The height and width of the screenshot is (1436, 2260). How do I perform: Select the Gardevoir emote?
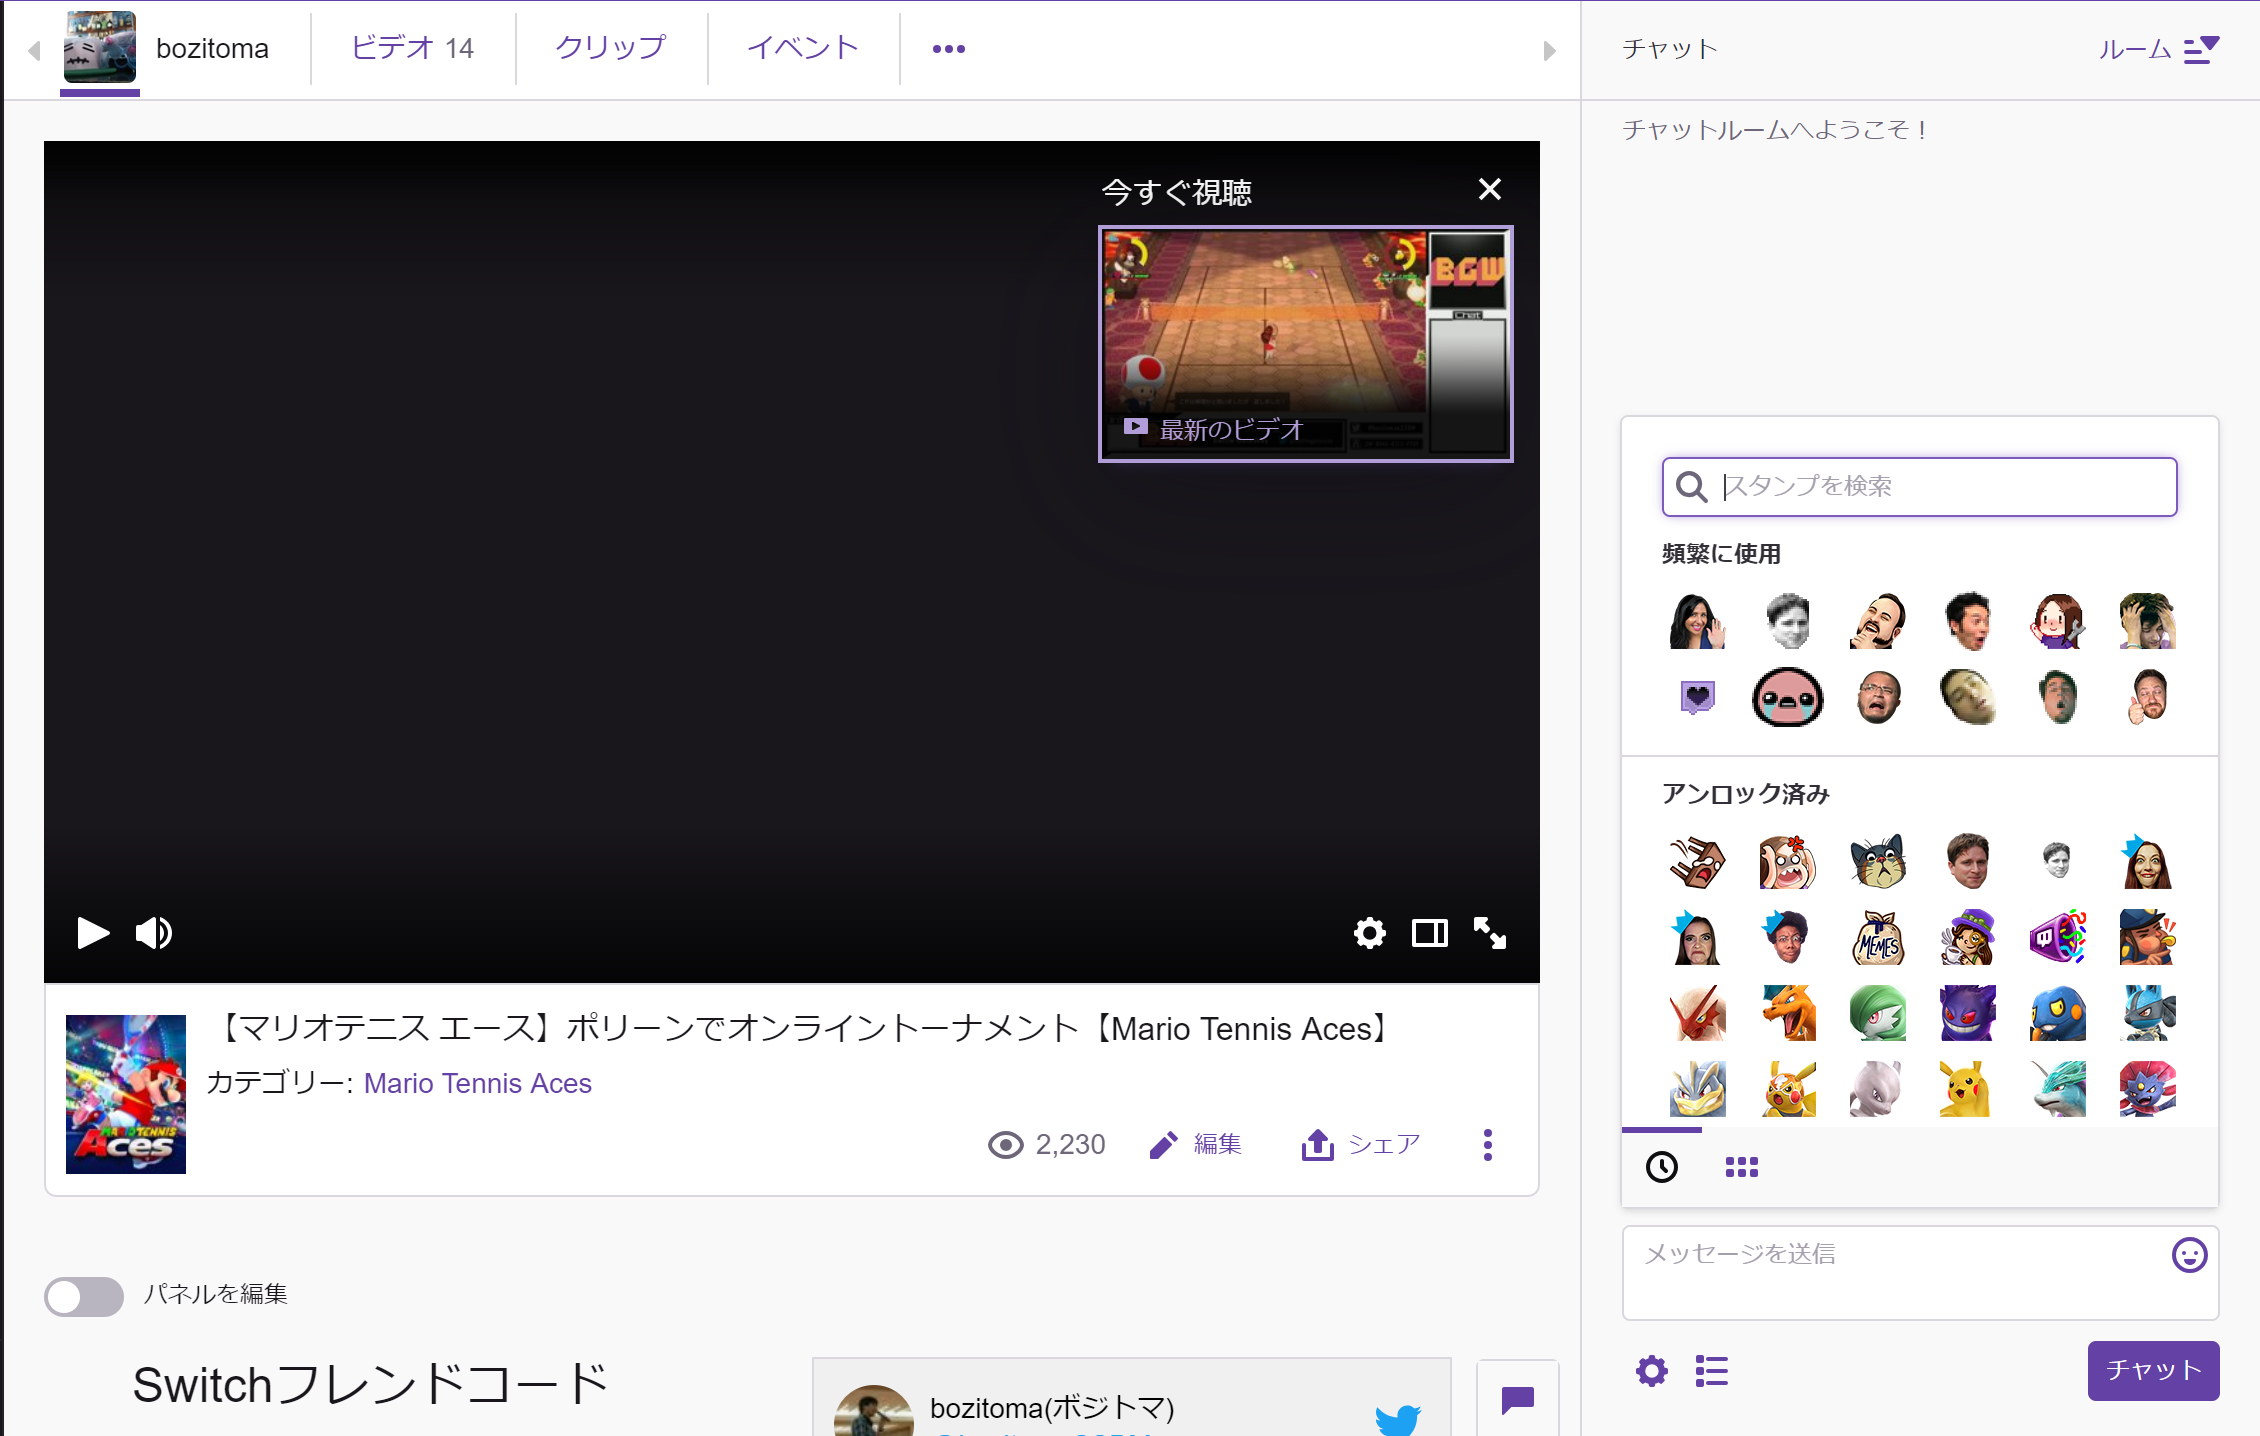pyautogui.click(x=1877, y=1013)
